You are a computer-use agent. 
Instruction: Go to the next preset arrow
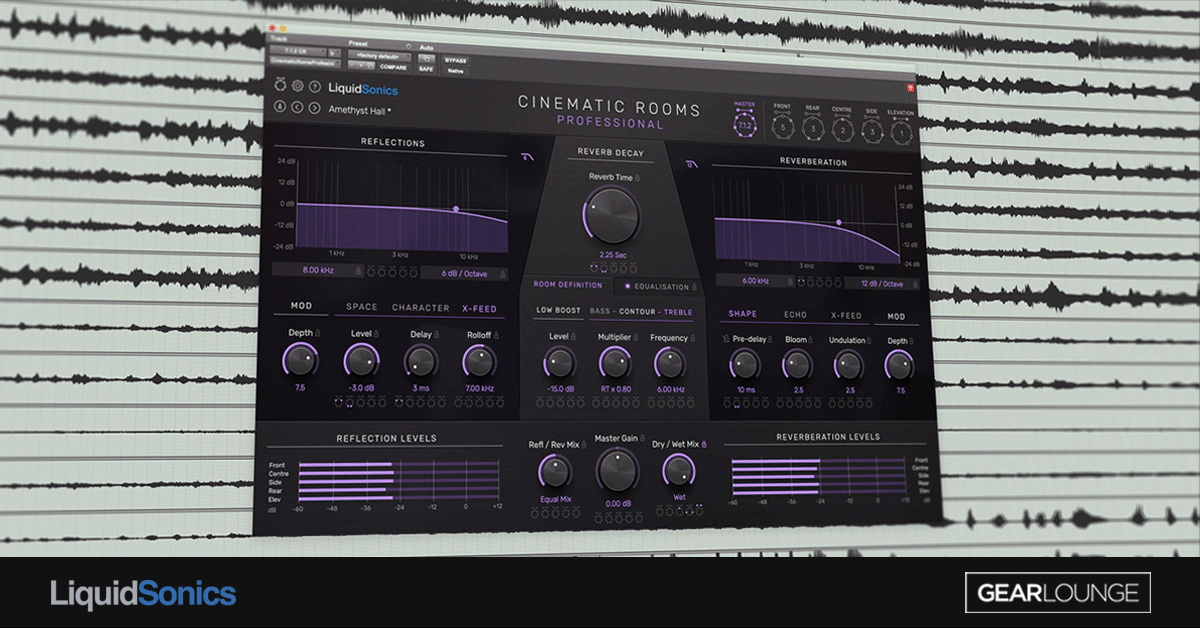(314, 108)
